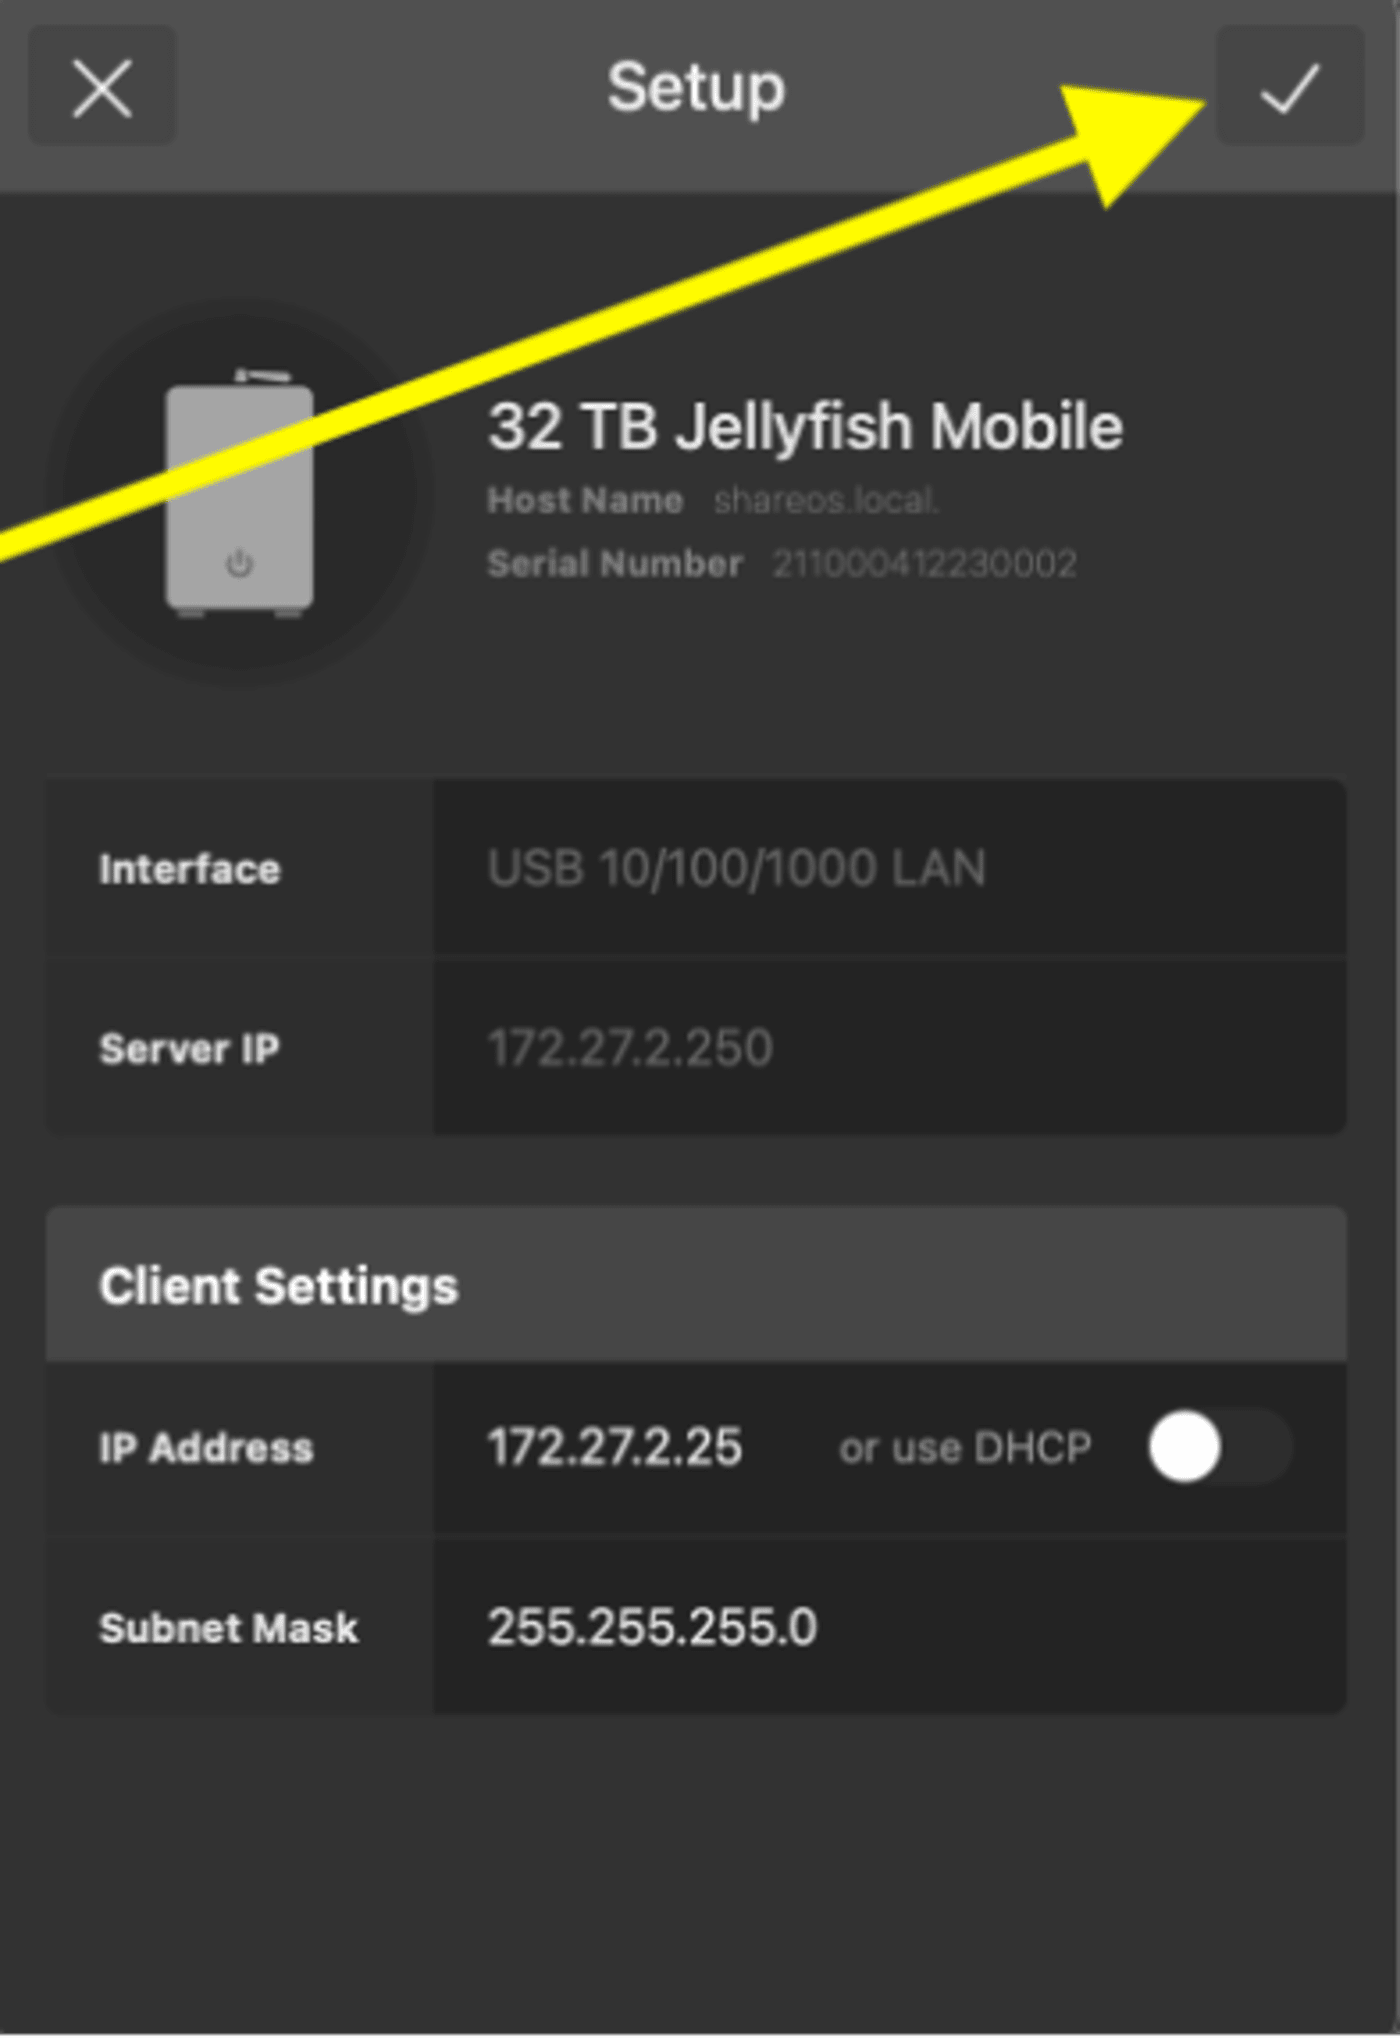Select the Interface field value
This screenshot has height=2038, width=1400.
coord(736,868)
